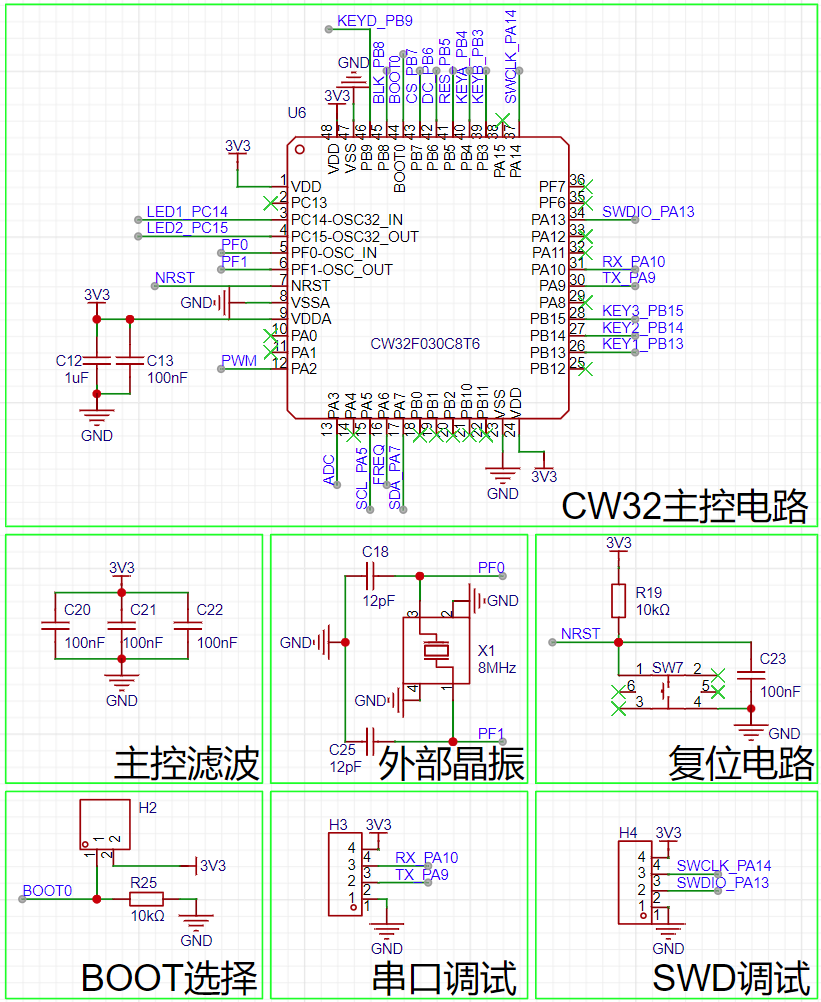Click the PC13 pin name
Image resolution: width=821 pixels, height=1002 pixels.
(x=309, y=203)
